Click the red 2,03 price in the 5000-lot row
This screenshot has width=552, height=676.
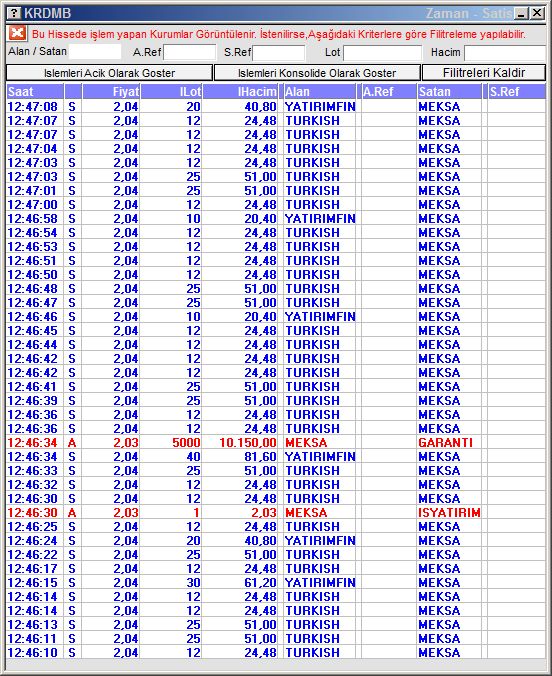point(126,443)
